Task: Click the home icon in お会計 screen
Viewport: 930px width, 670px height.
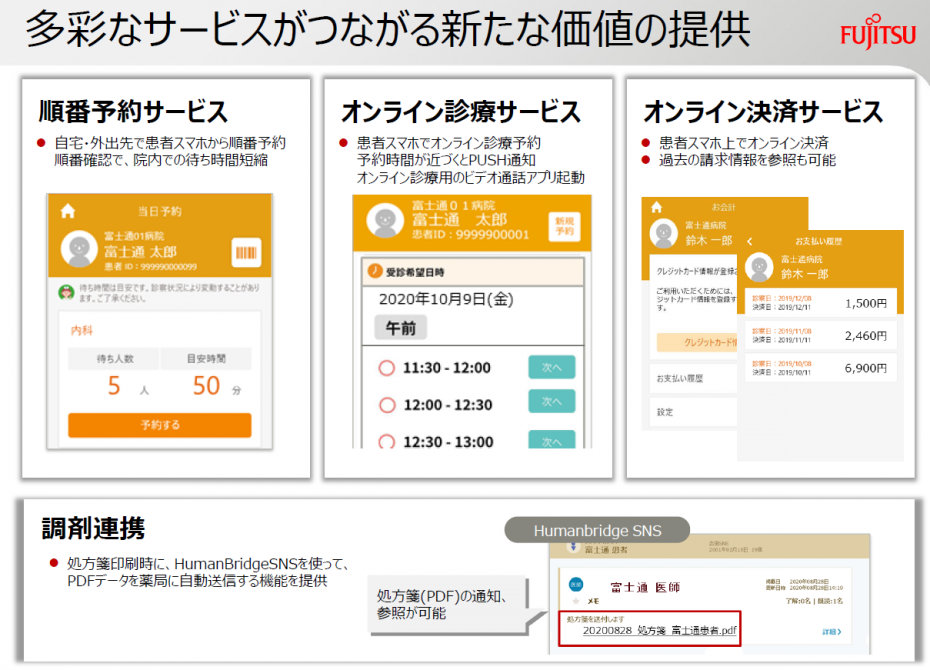Action: [656, 207]
